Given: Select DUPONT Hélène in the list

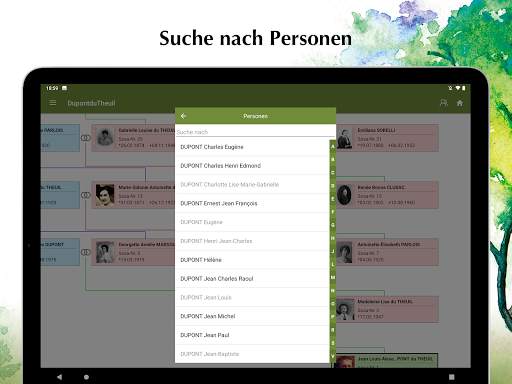Looking at the screenshot, I should [x=252, y=260].
